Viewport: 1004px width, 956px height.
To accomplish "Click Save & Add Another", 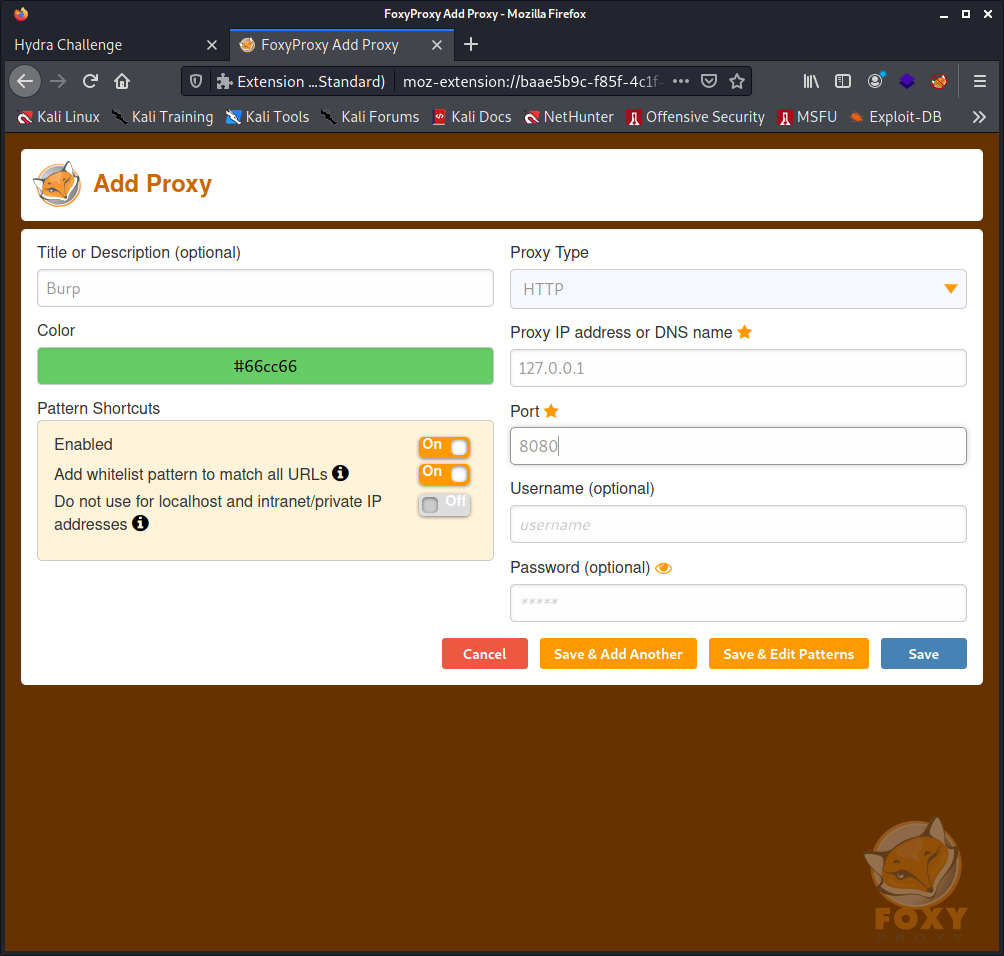I will pos(618,654).
